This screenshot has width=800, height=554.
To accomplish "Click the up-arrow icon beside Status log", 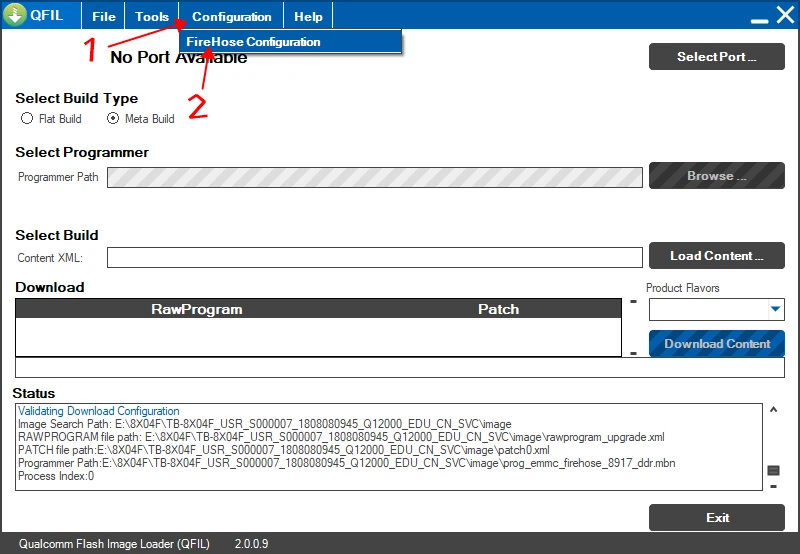I will pos(772,410).
